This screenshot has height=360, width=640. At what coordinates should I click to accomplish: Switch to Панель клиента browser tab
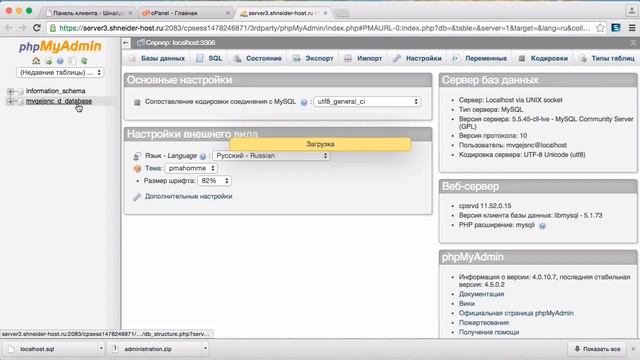pyautogui.click(x=89, y=13)
